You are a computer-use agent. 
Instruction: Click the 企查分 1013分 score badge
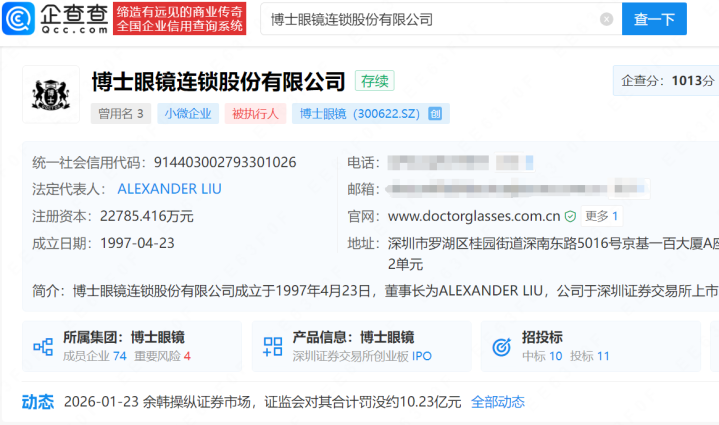pos(668,81)
